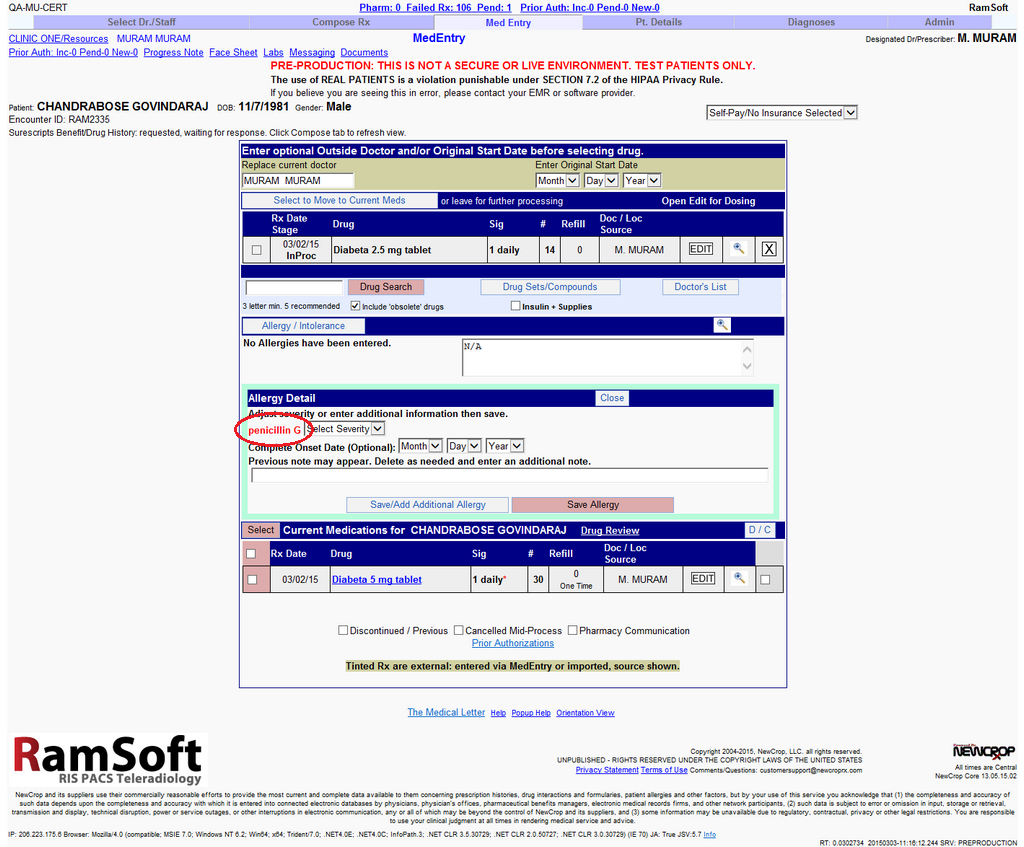Click EDIT icon for Diabeta 5 mg tablet

coord(703,579)
